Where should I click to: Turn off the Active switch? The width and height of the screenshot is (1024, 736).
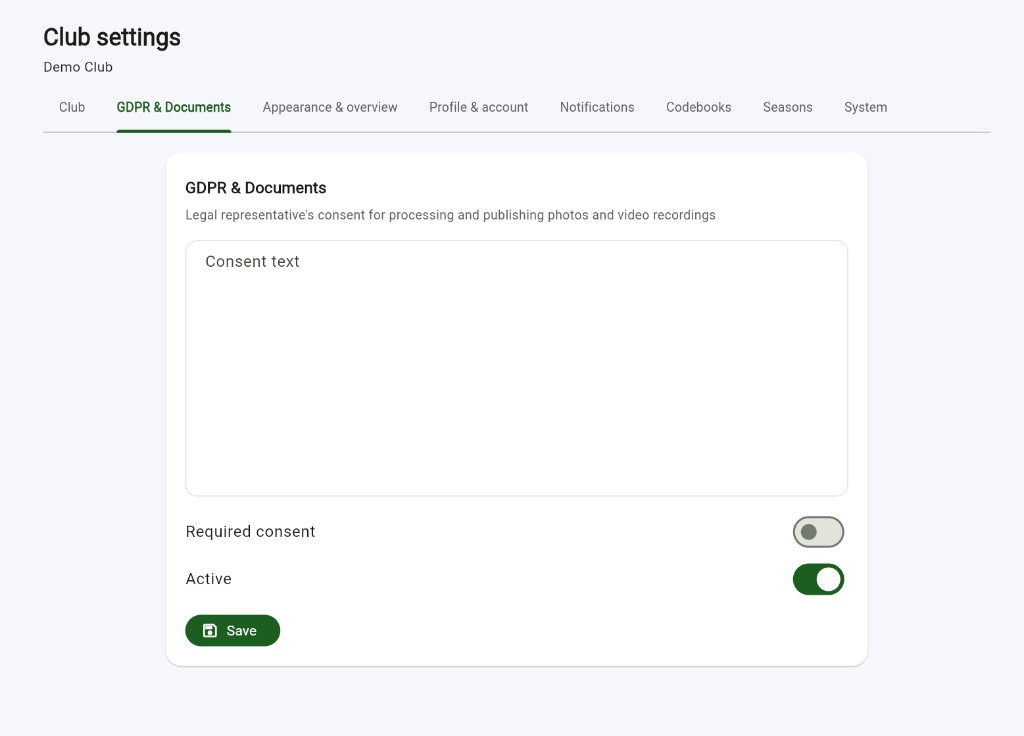[x=818, y=579]
